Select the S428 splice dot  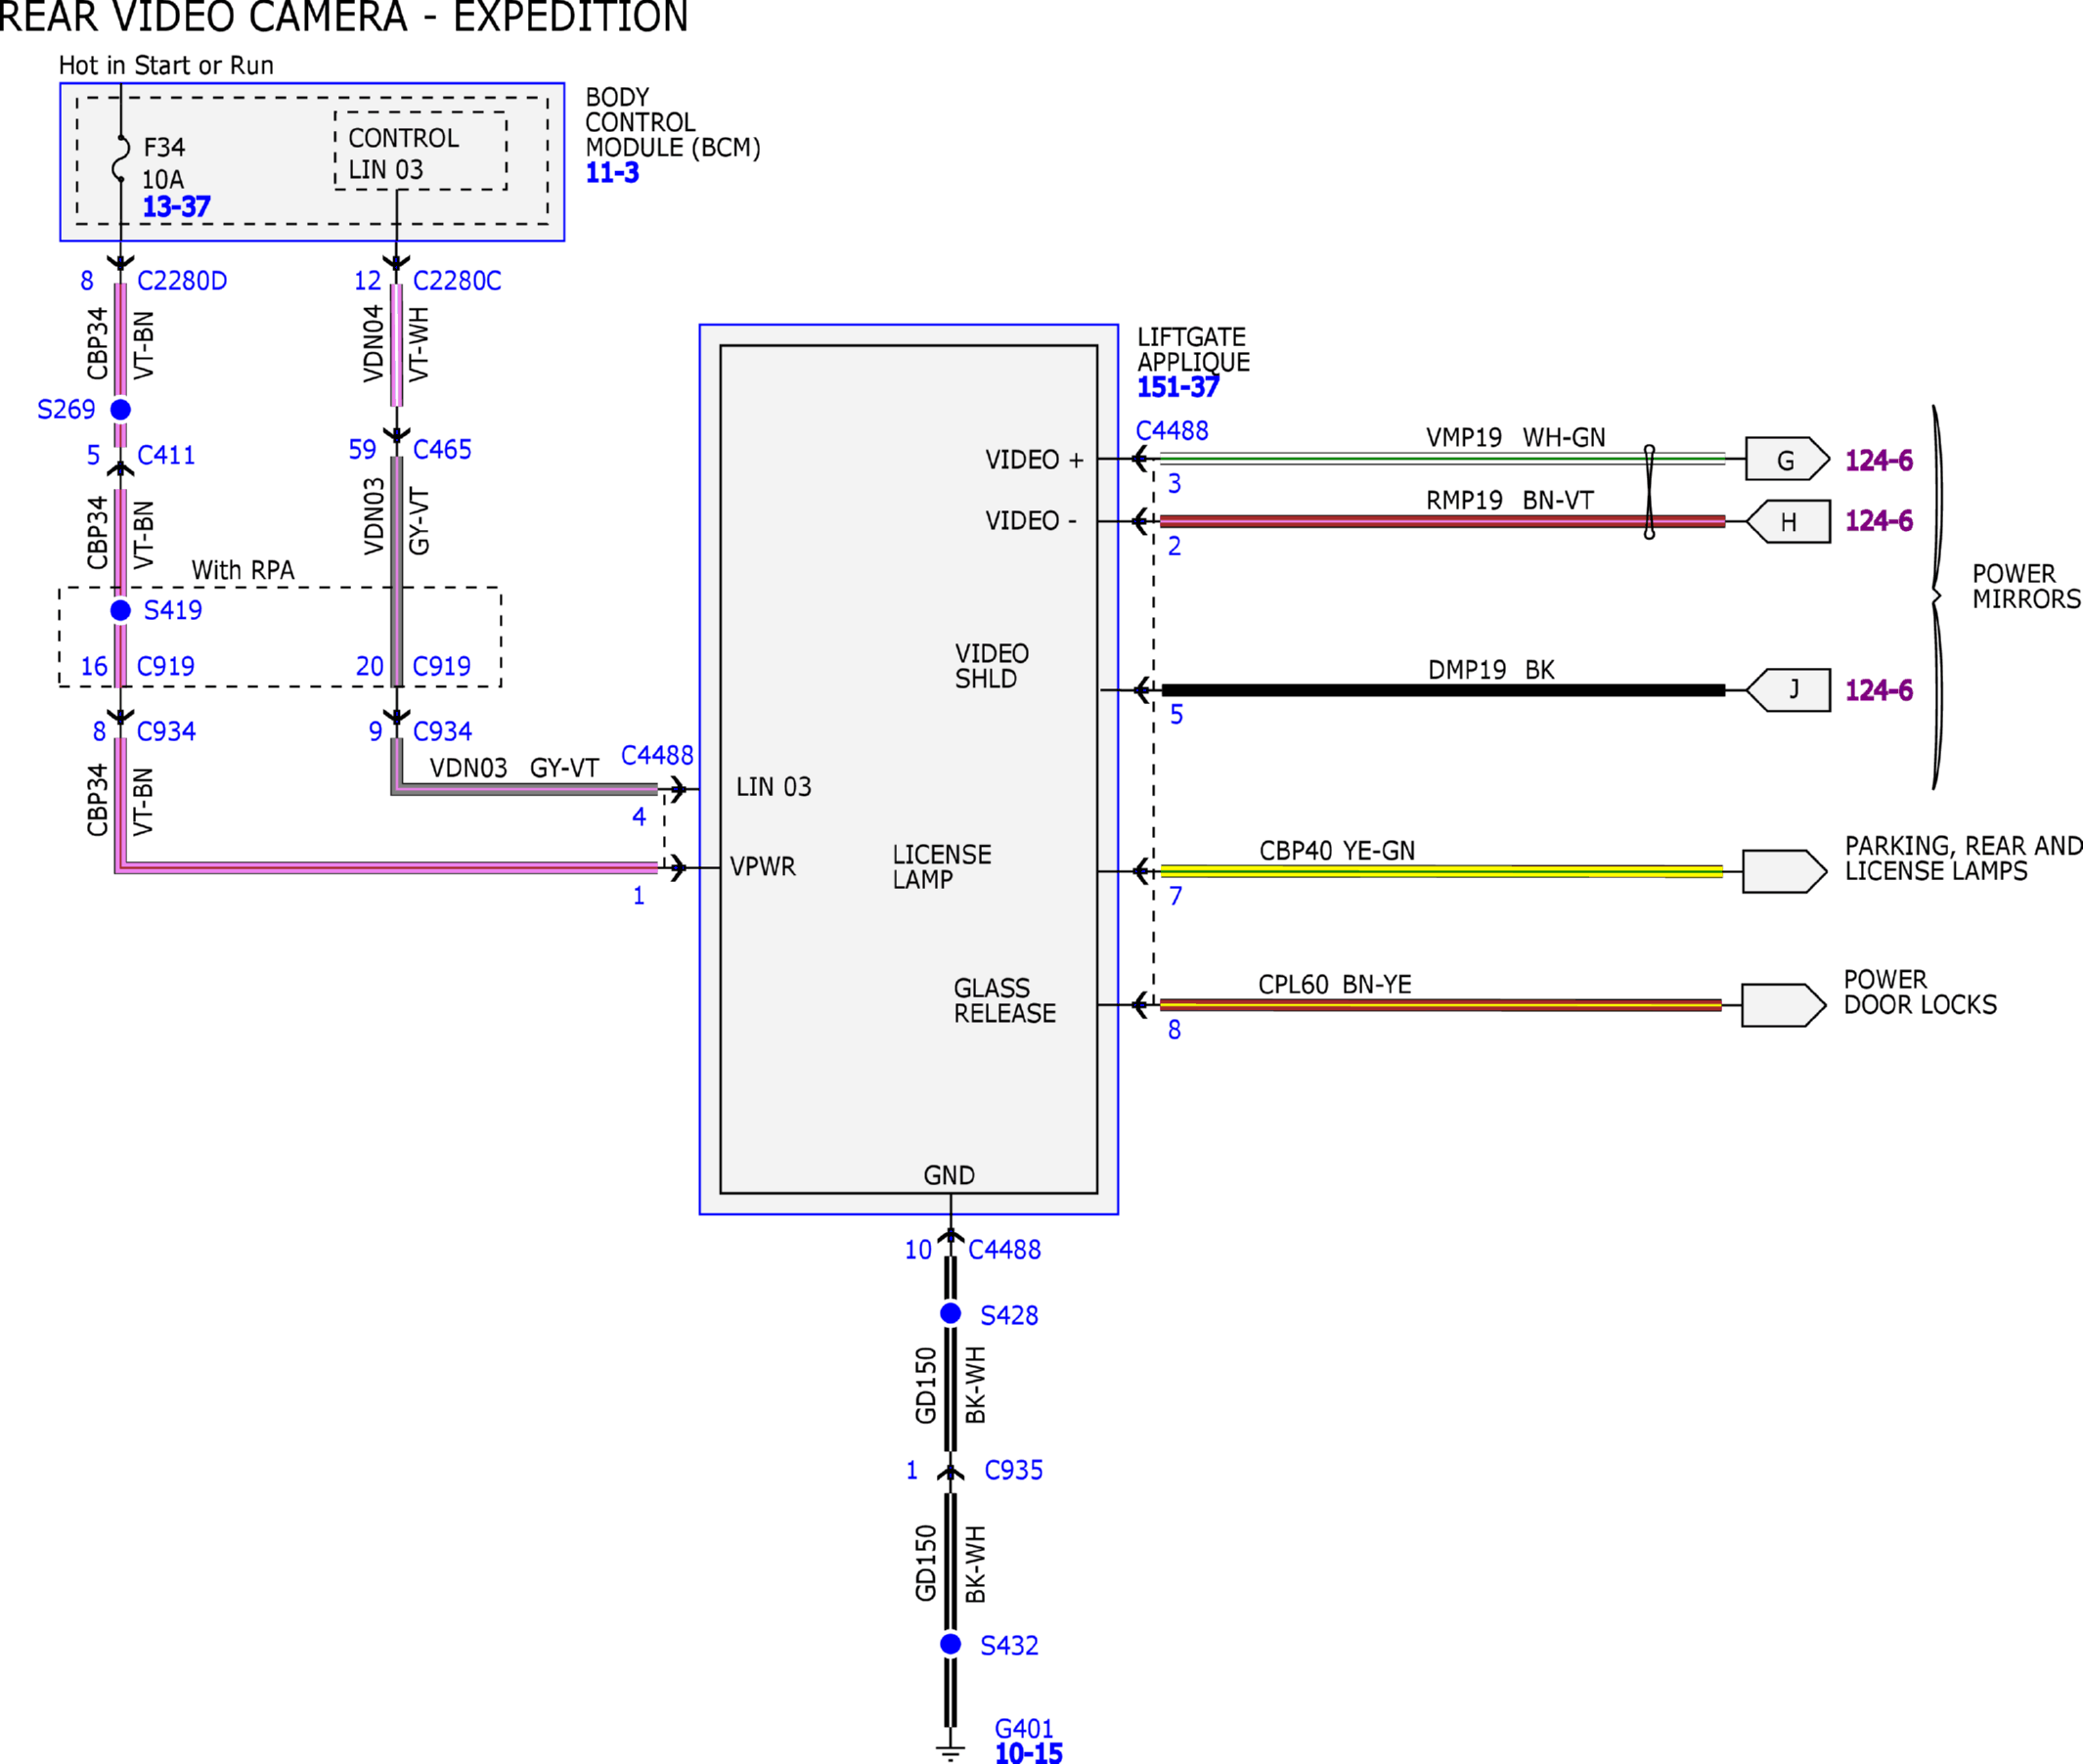pyautogui.click(x=951, y=1313)
